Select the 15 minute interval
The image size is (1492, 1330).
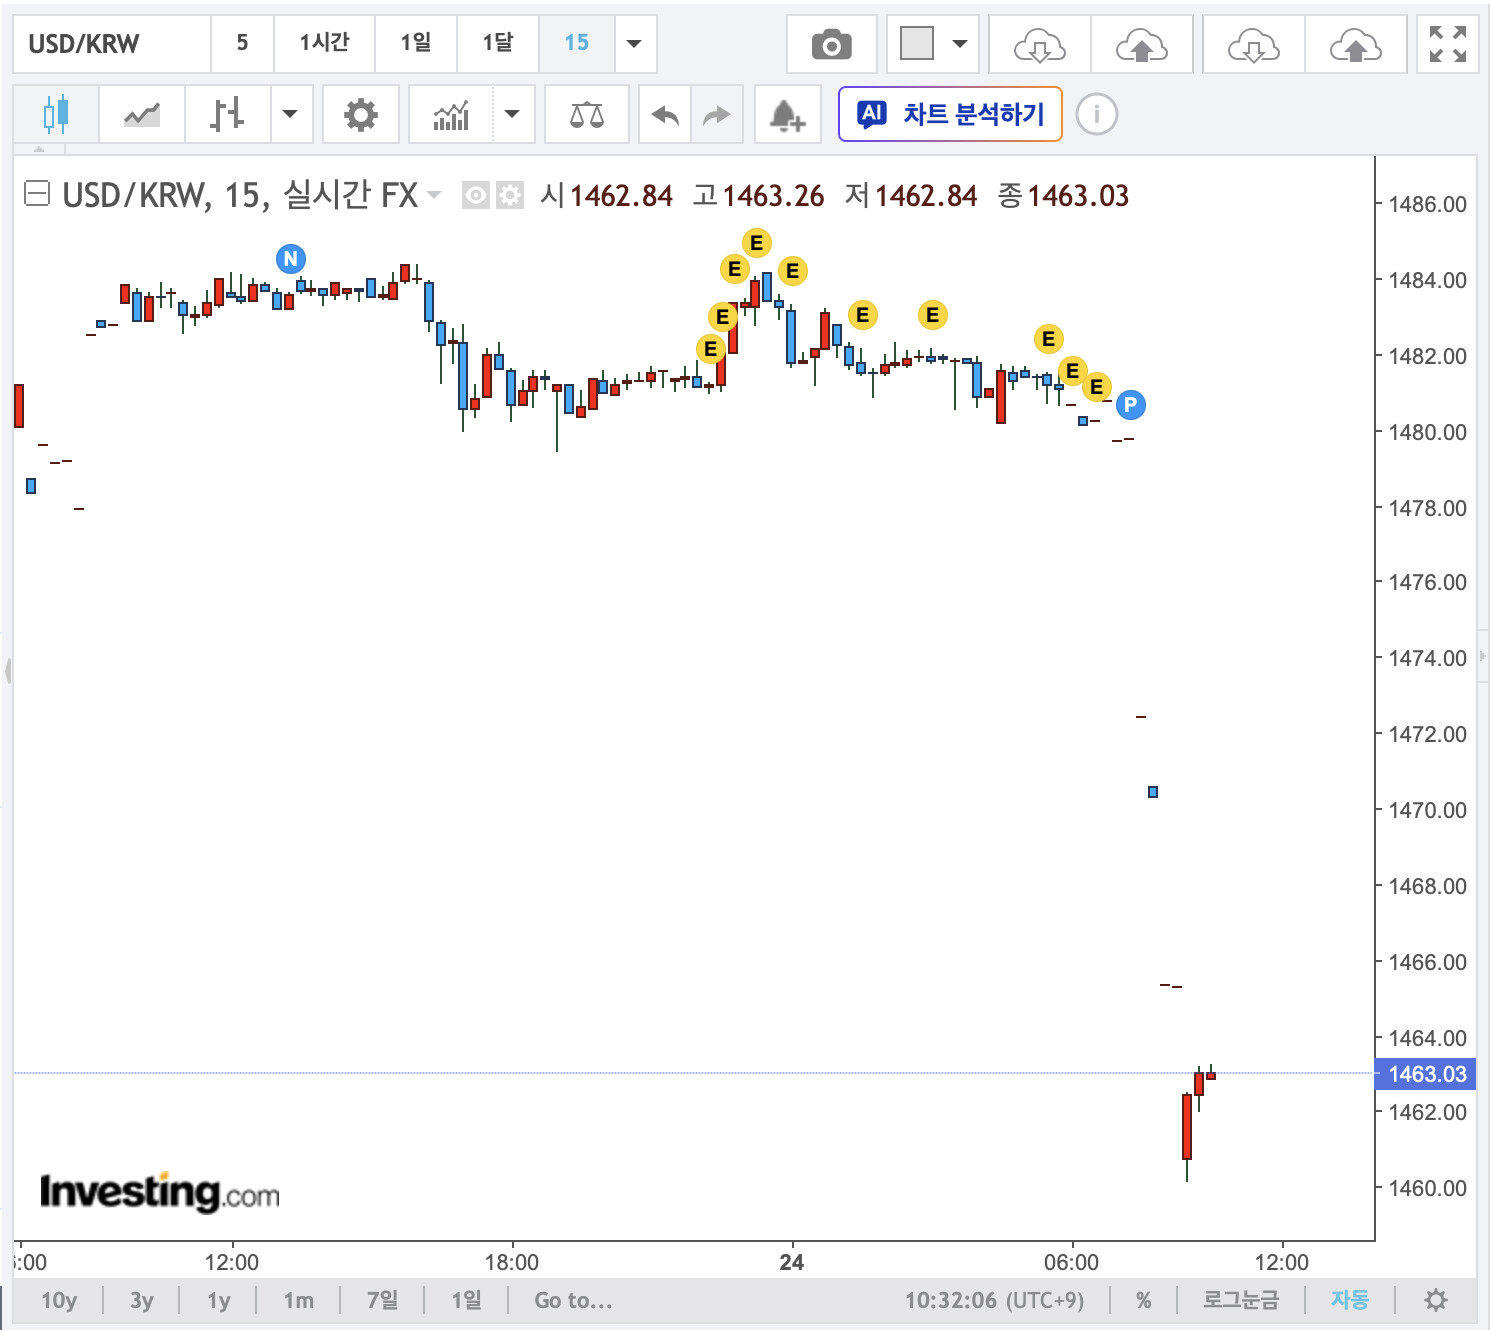576,43
